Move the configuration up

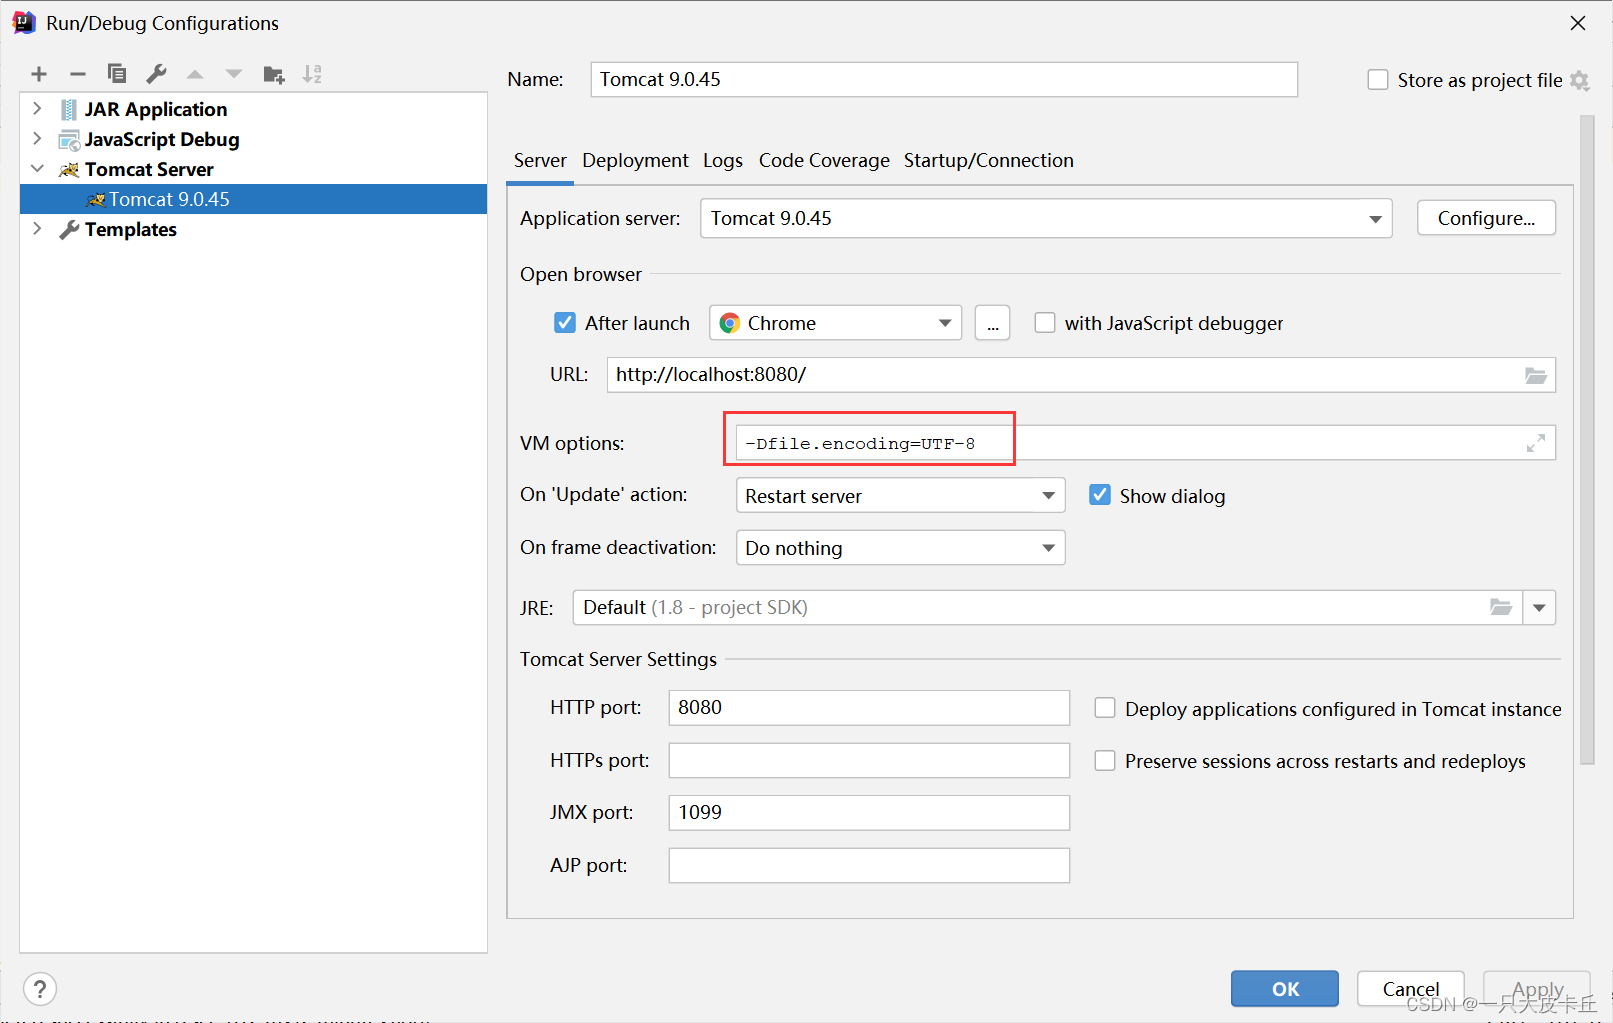195,74
